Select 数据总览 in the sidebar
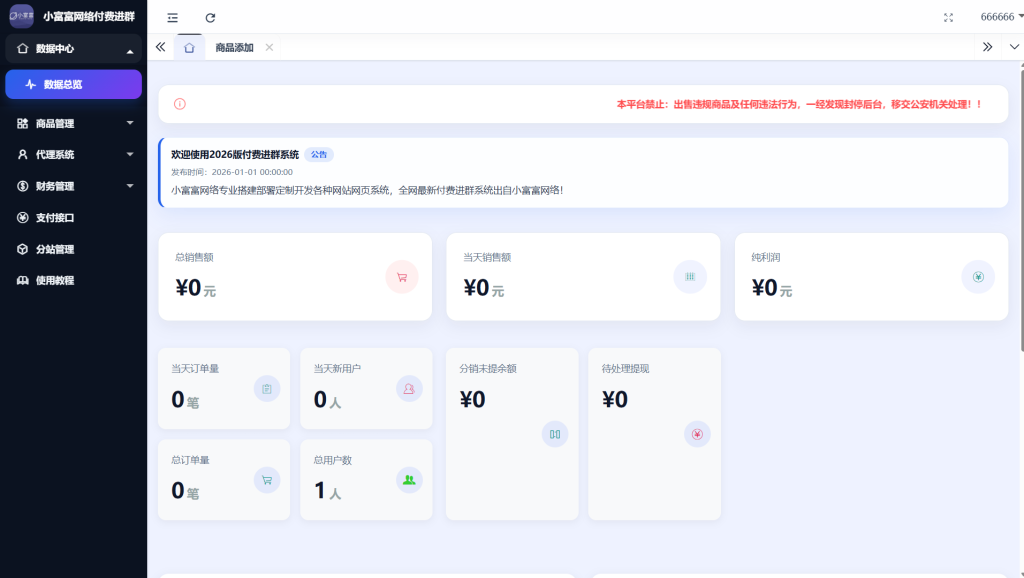1024x578 pixels. coord(73,84)
